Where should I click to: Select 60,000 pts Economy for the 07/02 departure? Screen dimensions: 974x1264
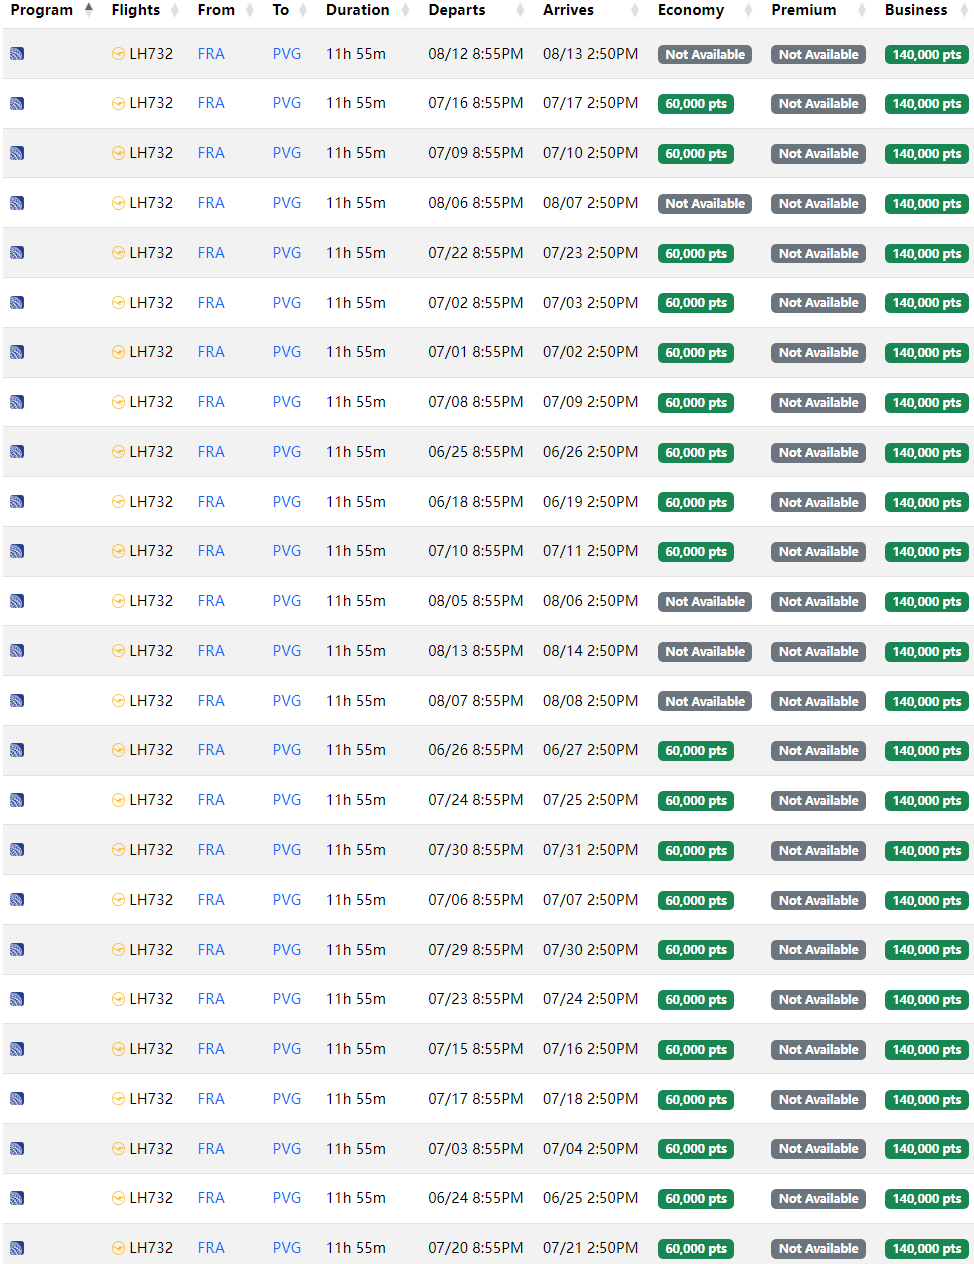(x=696, y=303)
